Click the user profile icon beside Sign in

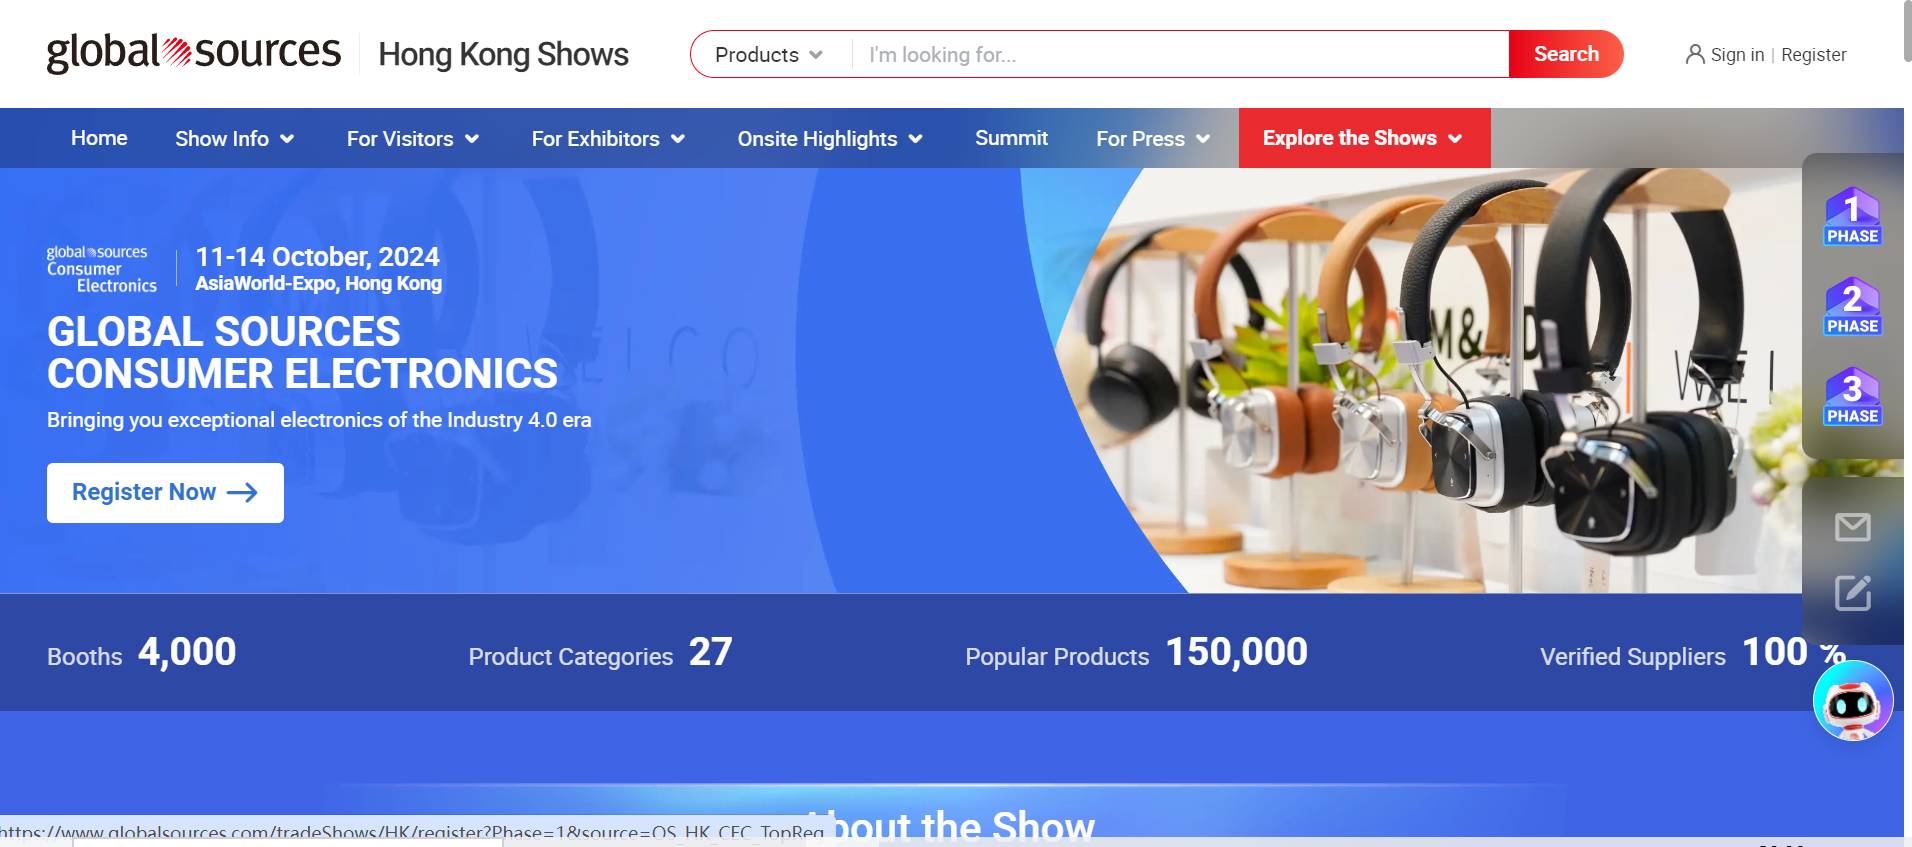[1694, 55]
